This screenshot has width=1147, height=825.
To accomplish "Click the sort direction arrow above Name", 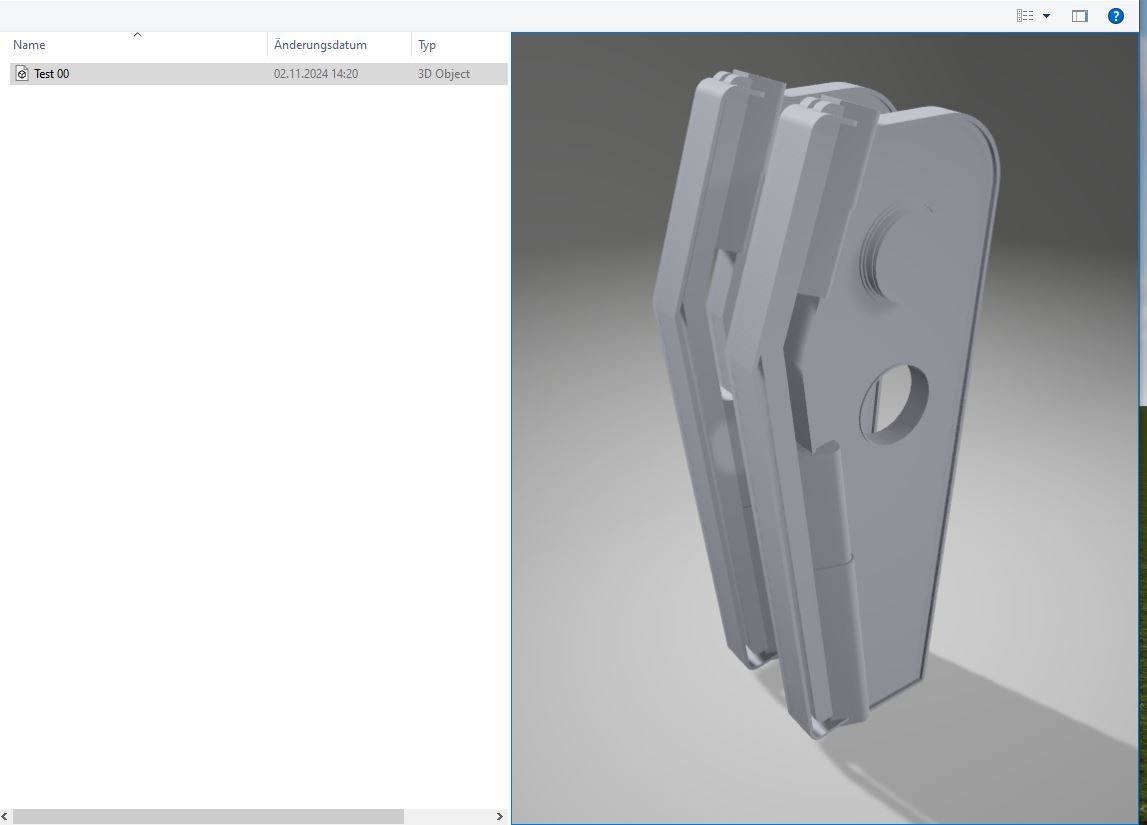I will click(x=138, y=34).
